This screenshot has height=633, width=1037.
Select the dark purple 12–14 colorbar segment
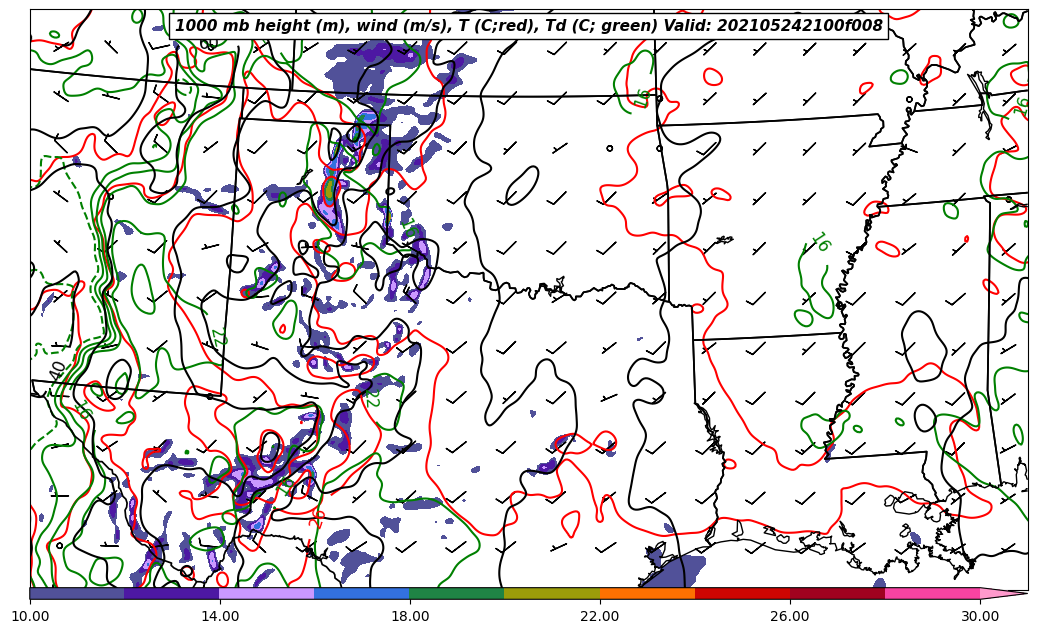tap(172, 593)
